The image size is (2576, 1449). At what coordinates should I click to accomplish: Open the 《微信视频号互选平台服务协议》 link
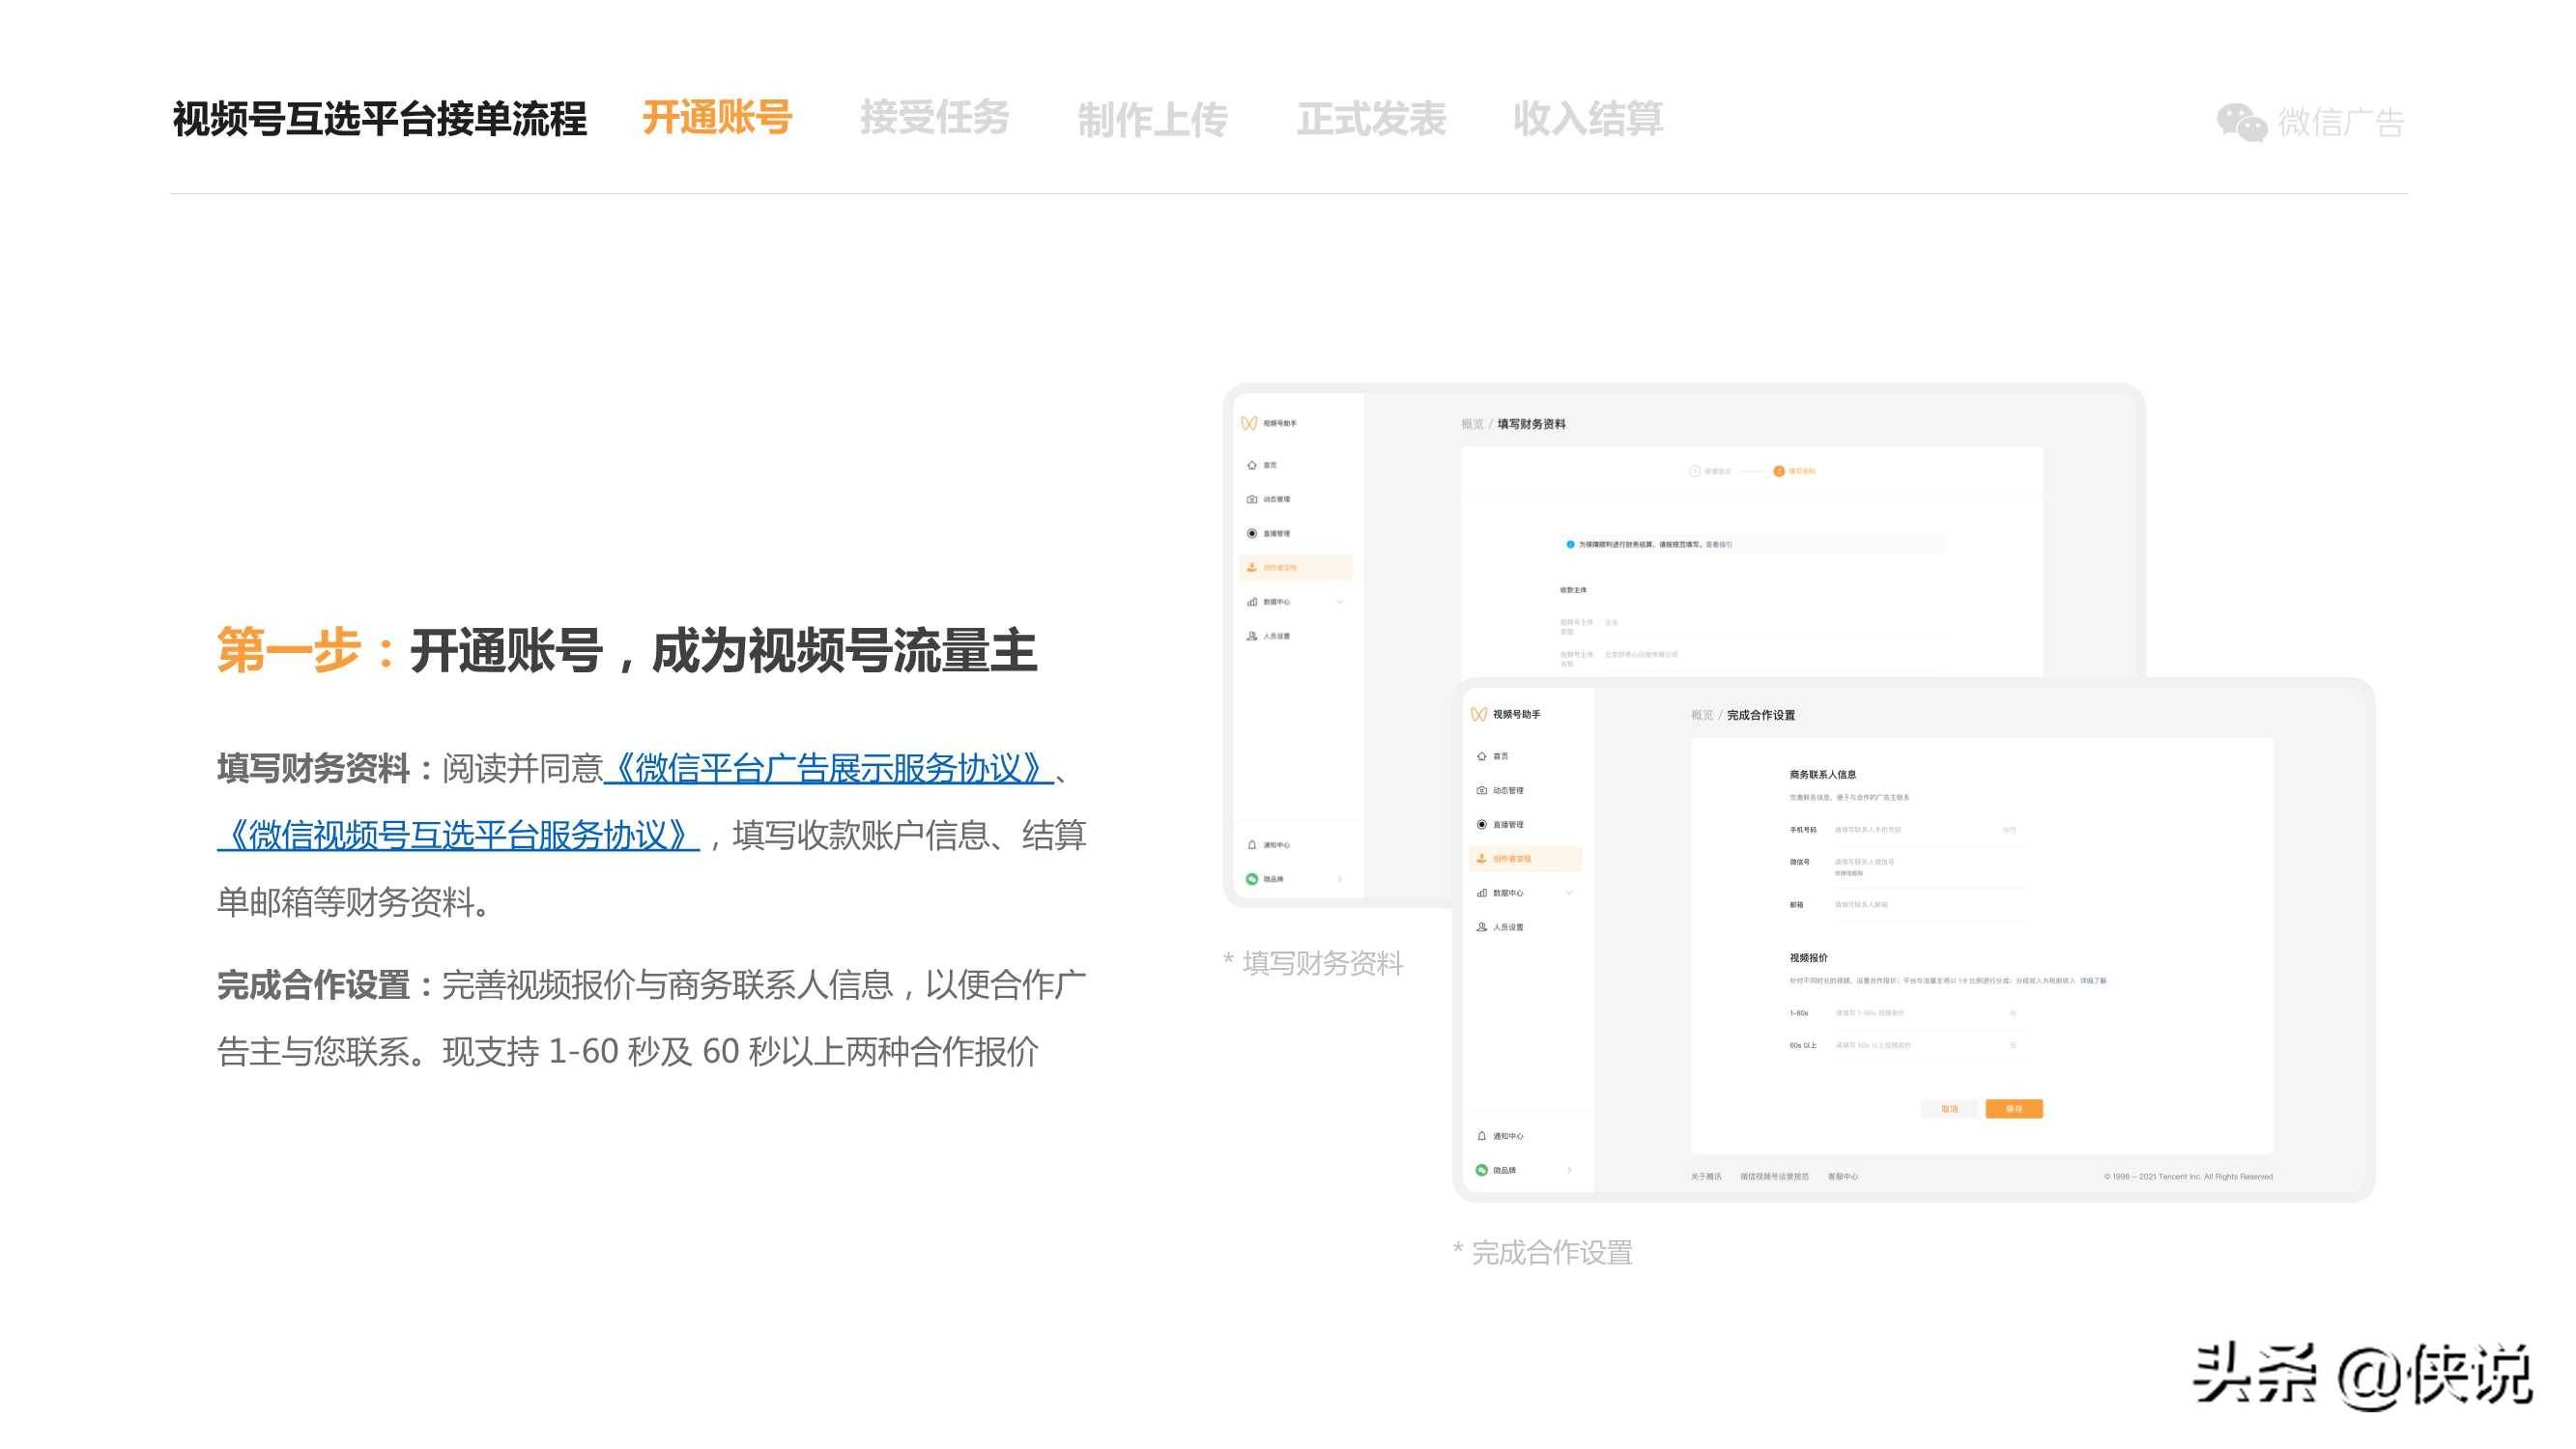[x=458, y=835]
